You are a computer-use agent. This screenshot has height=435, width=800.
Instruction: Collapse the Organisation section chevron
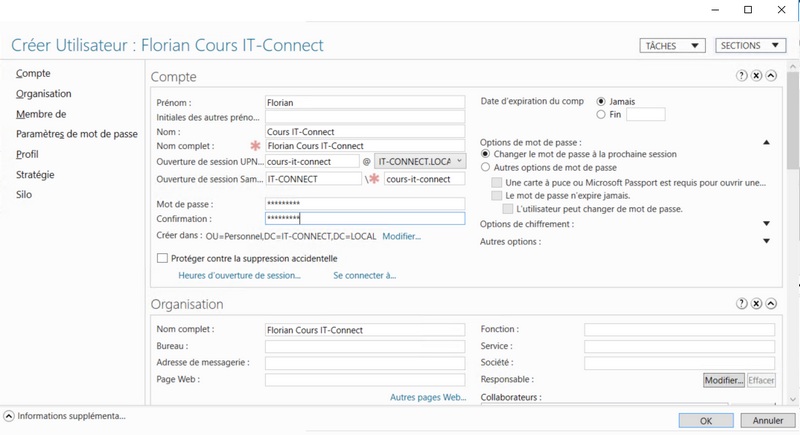point(771,304)
